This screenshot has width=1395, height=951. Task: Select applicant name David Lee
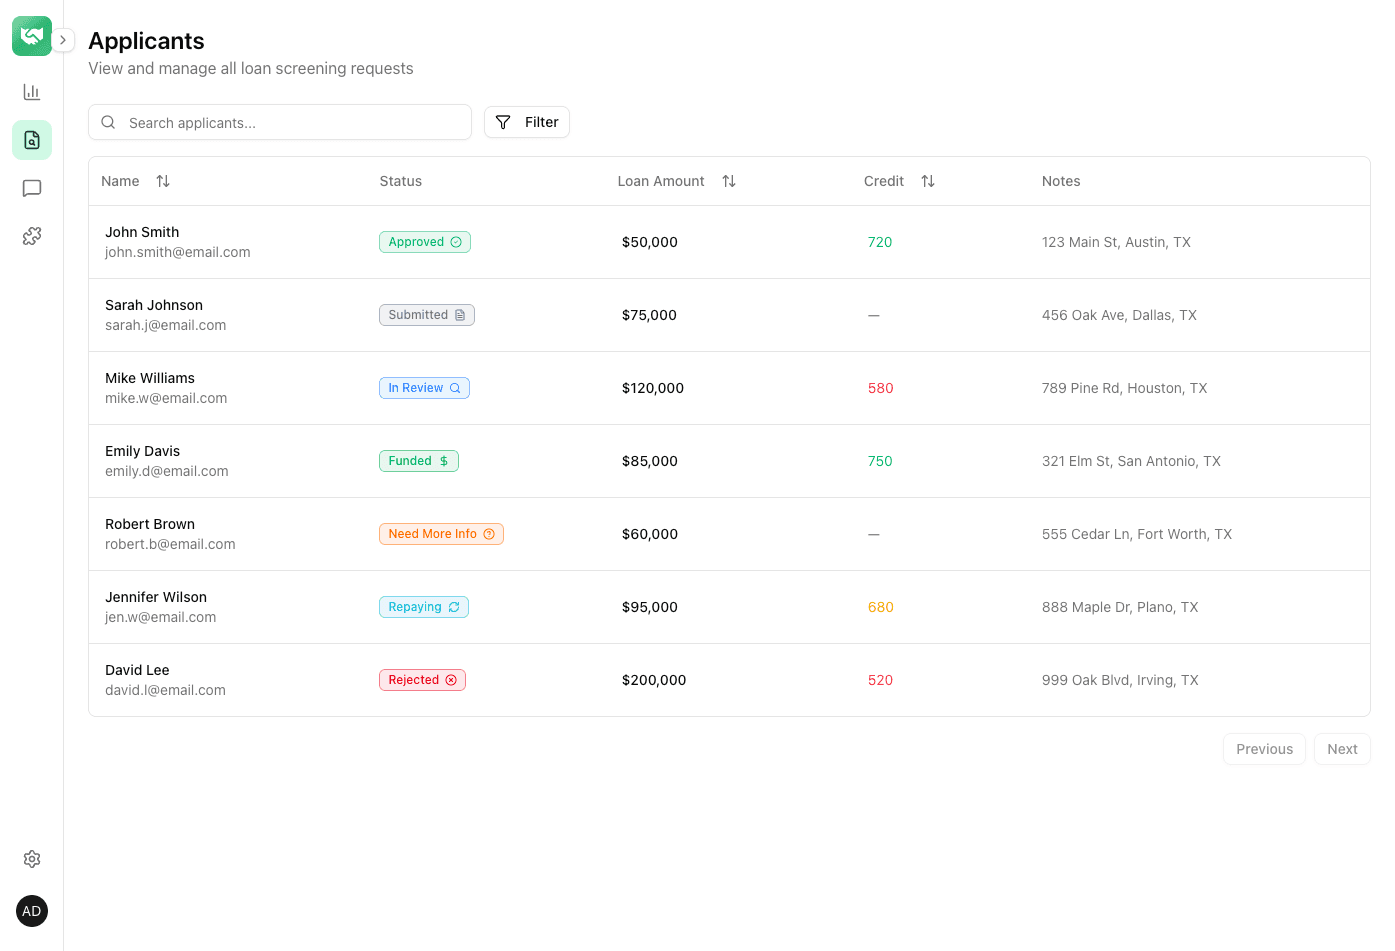[137, 670]
